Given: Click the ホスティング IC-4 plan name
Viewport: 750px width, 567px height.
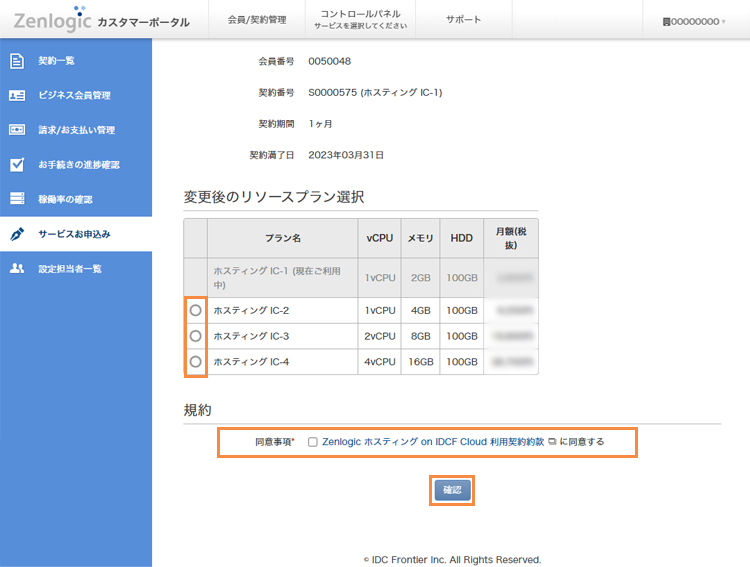Looking at the screenshot, I should (251, 362).
